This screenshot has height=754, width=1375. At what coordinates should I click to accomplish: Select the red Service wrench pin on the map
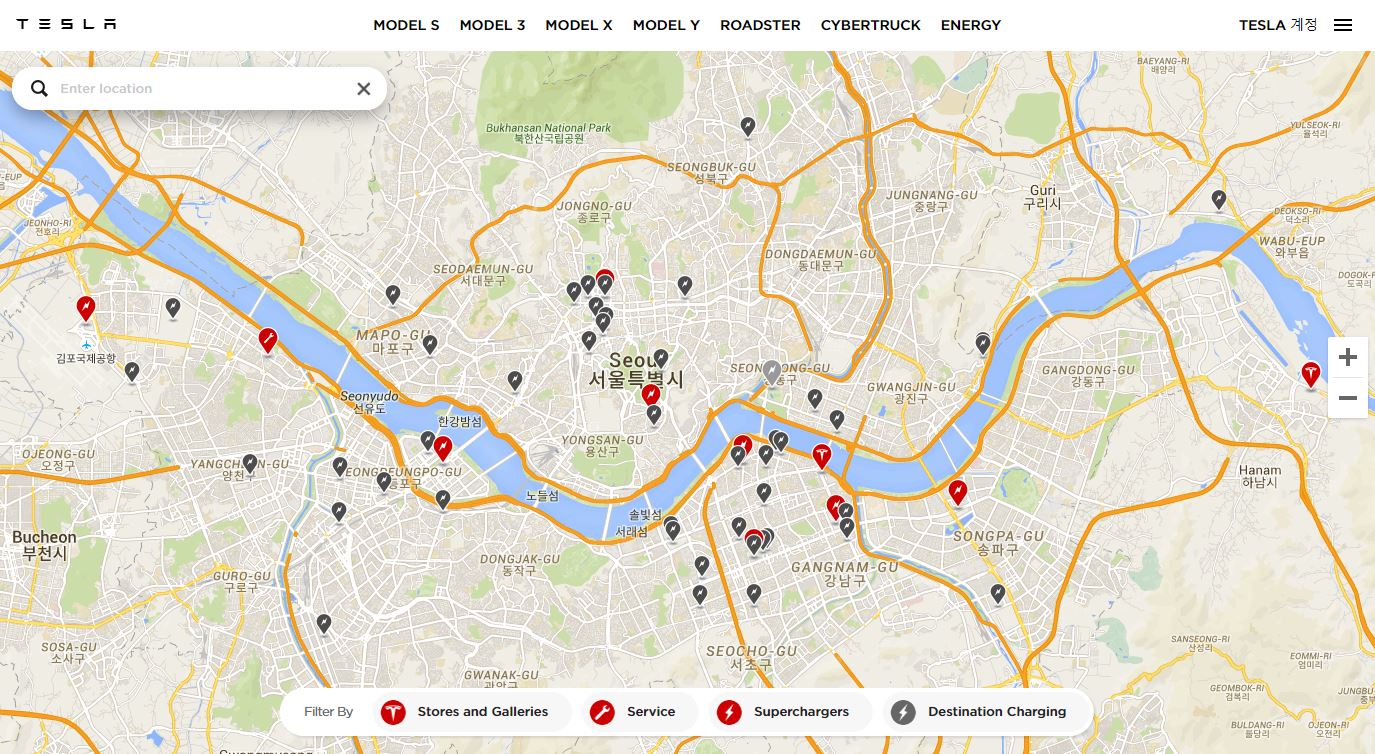click(x=267, y=341)
